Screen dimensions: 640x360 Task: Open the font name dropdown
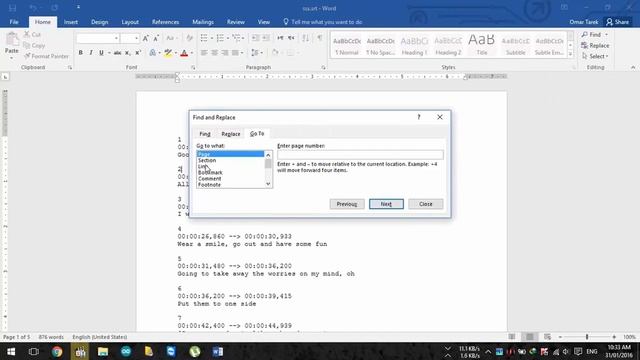pyautogui.click(x=116, y=38)
